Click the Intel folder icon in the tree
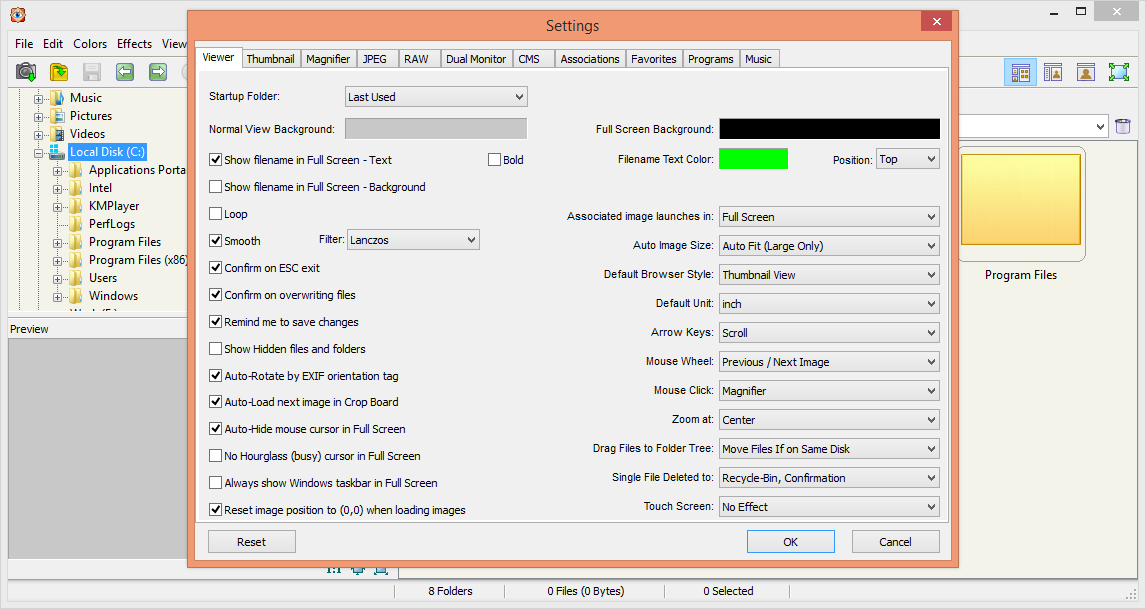Screen dimensions: 1146x609 76,188
